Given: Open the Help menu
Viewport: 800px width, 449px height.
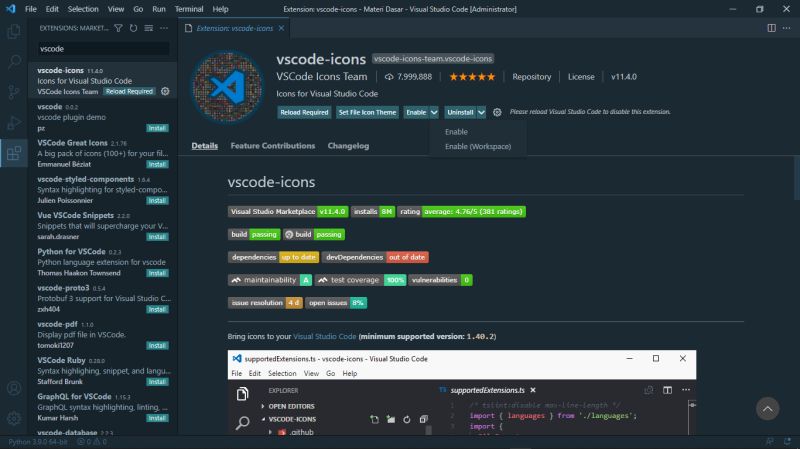Looking at the screenshot, I should (220, 9).
